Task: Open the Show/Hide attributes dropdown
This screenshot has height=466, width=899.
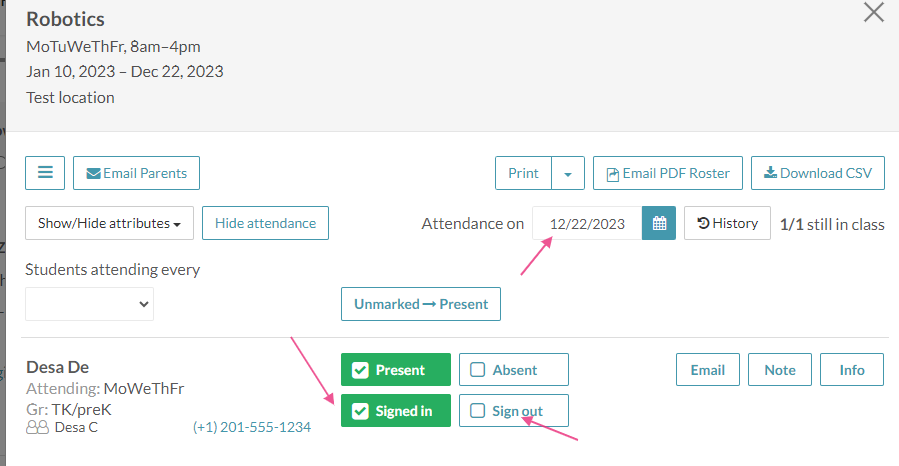Action: coord(110,223)
